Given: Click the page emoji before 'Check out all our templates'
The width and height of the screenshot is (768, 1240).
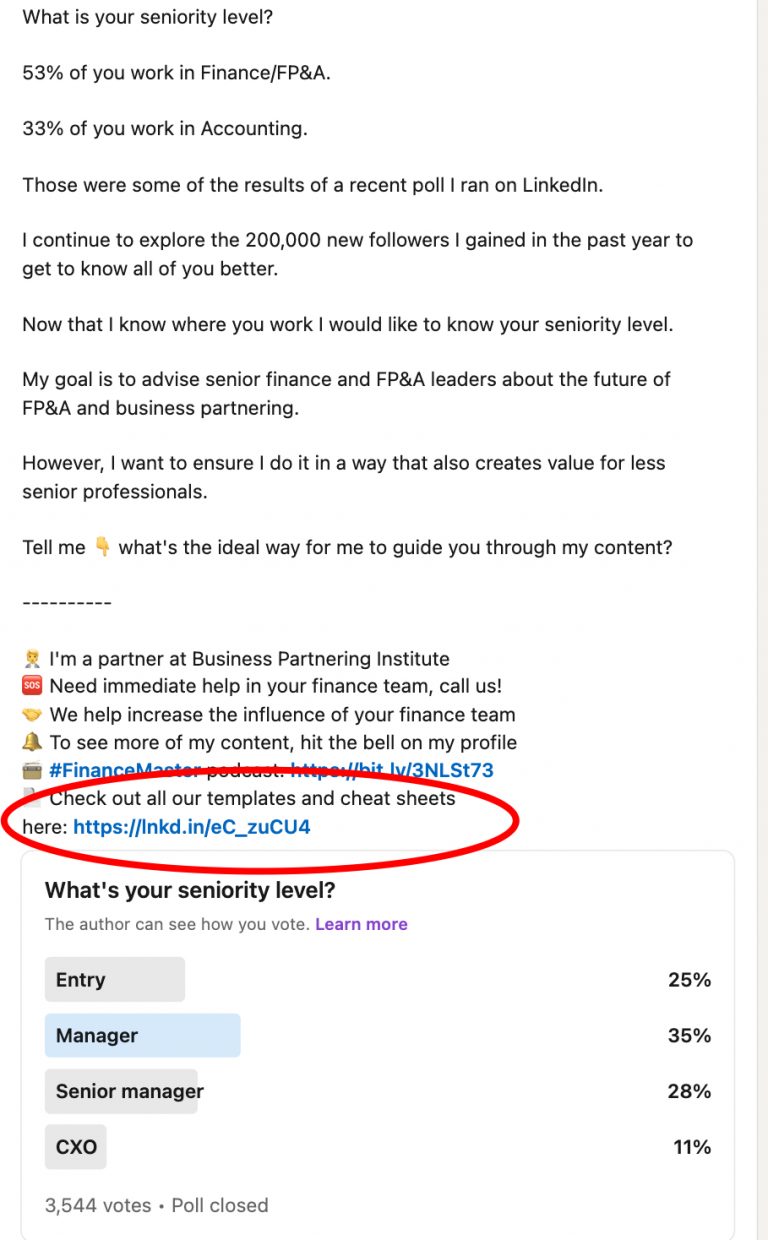Looking at the screenshot, I should (32, 798).
